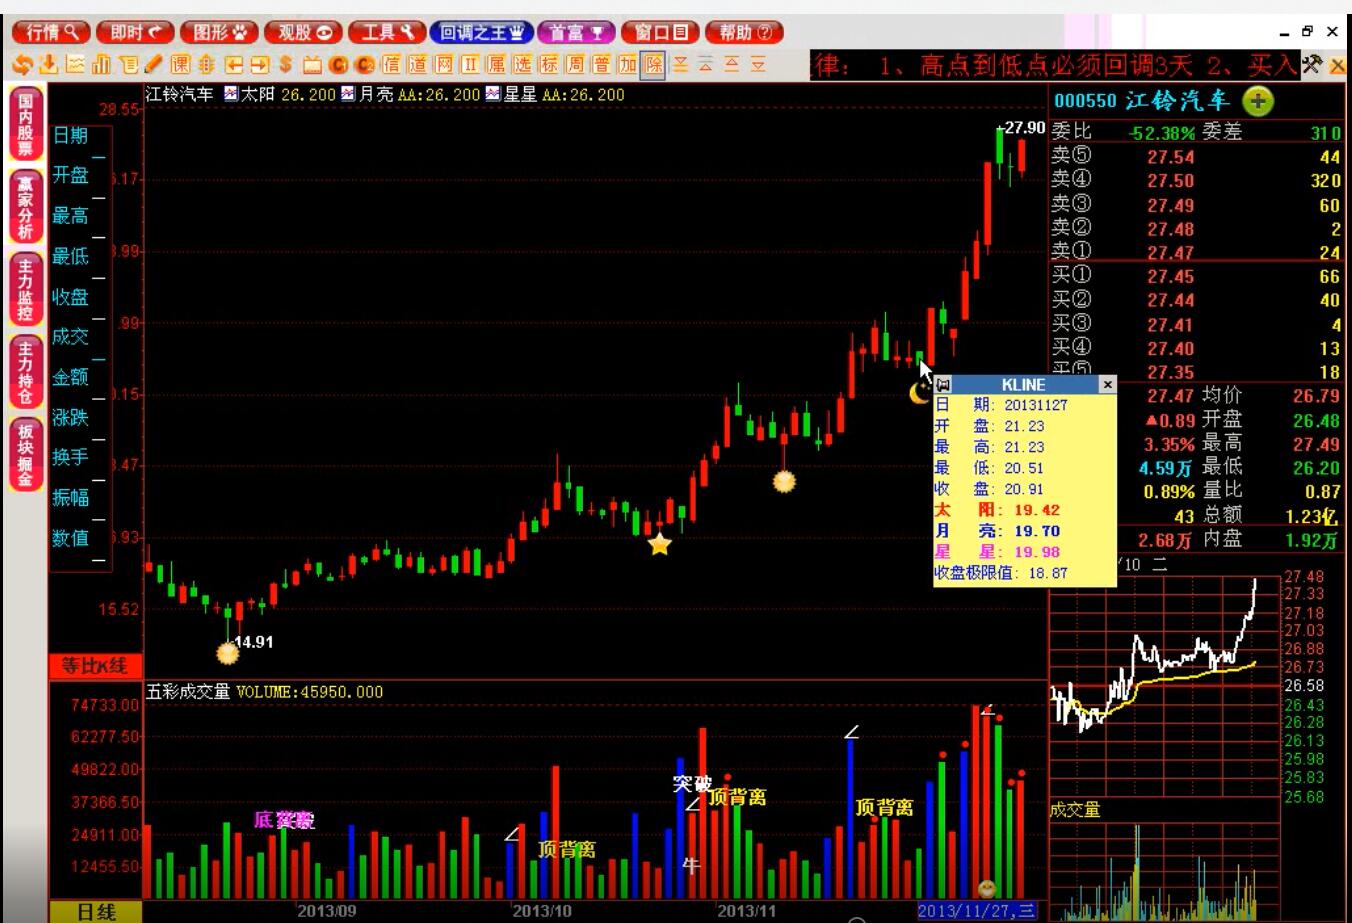
Task: Click the 2013/11/27,三 date label
Action: pyautogui.click(x=976, y=911)
